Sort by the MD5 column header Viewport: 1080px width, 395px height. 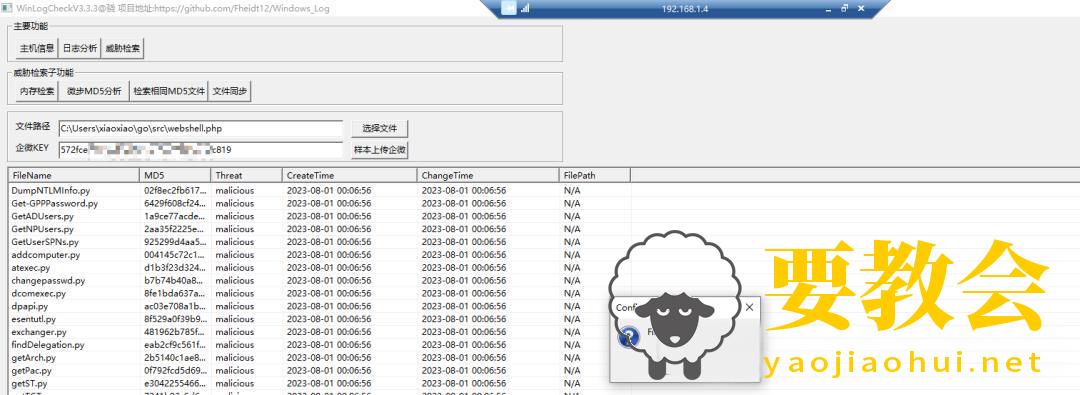point(175,175)
